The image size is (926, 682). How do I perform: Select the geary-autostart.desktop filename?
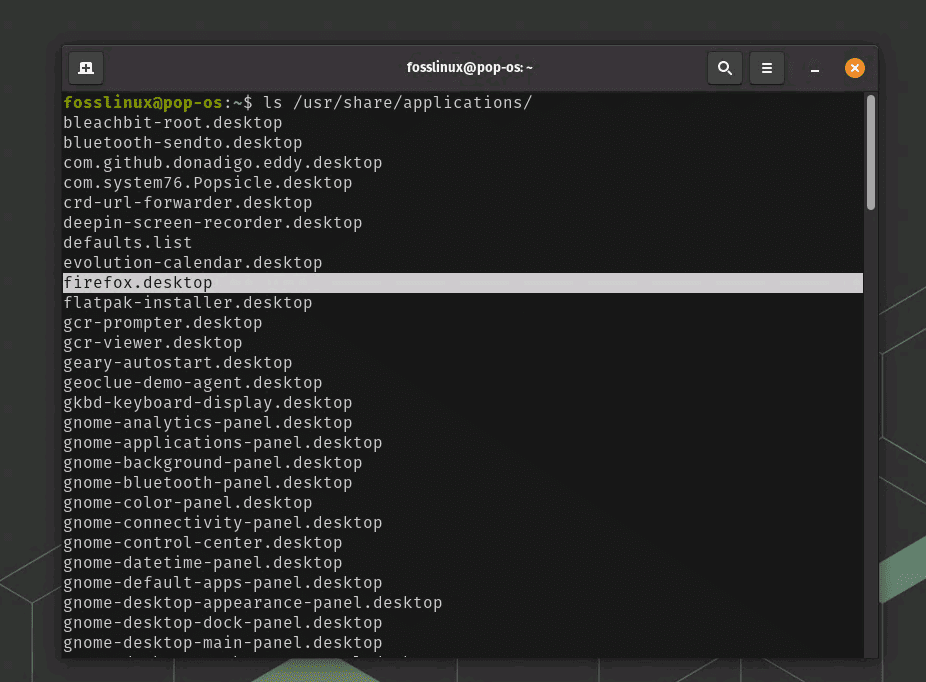click(178, 362)
